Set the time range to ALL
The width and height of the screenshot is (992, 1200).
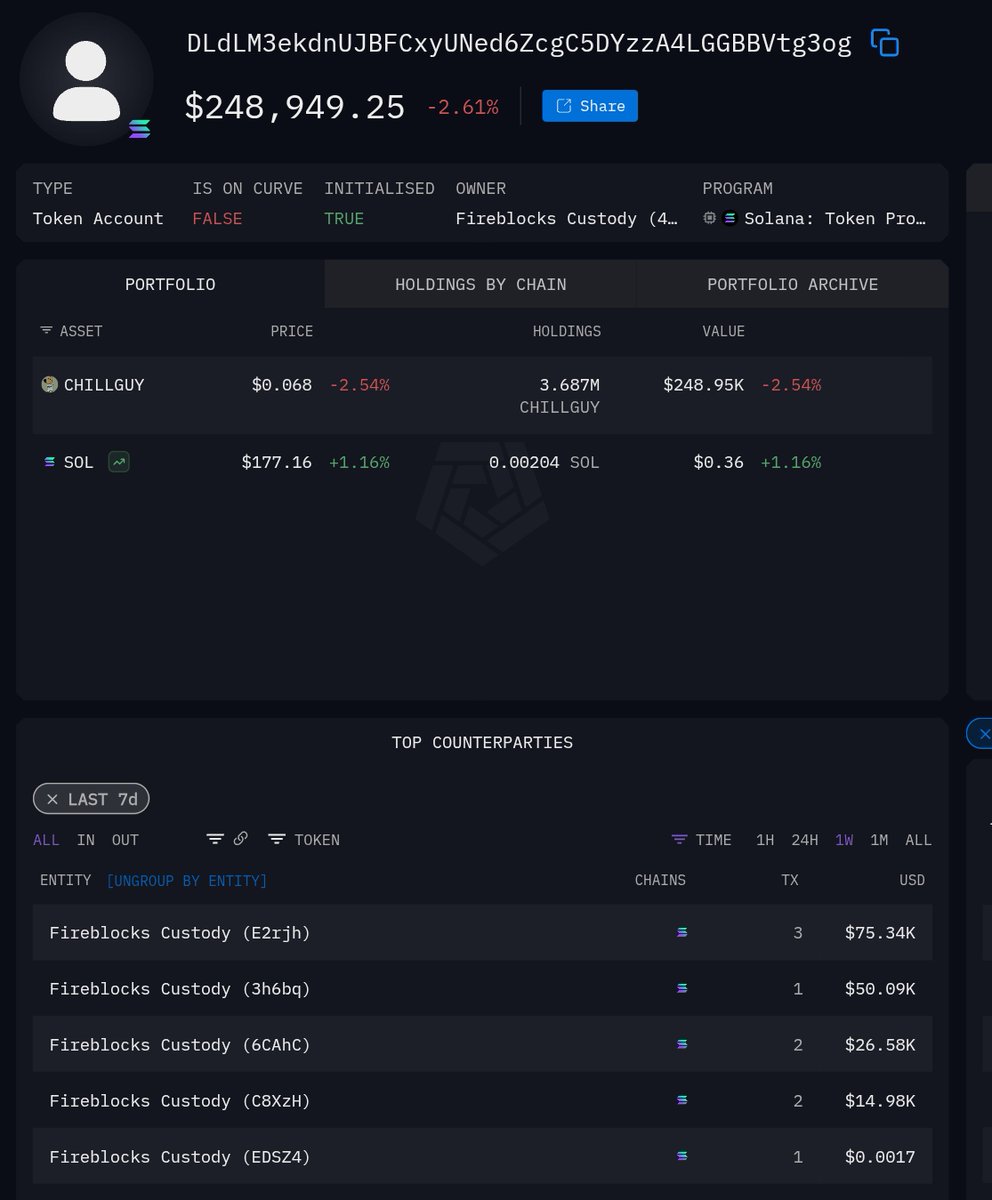pos(918,840)
